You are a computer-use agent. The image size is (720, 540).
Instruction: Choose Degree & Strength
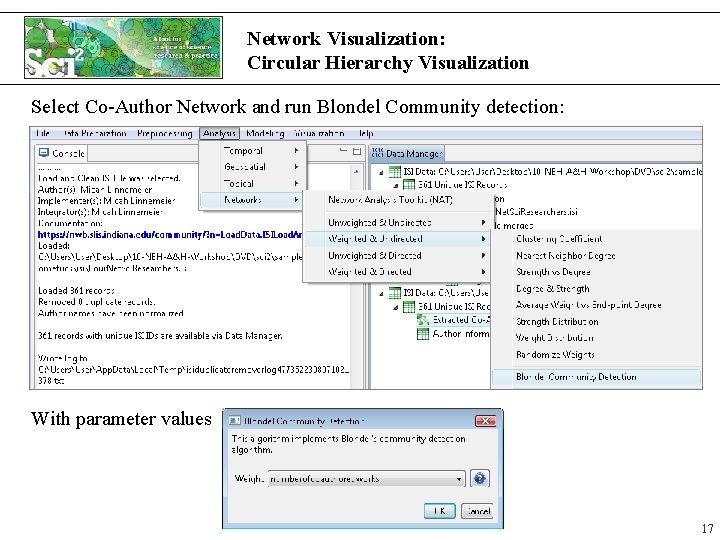(x=552, y=289)
